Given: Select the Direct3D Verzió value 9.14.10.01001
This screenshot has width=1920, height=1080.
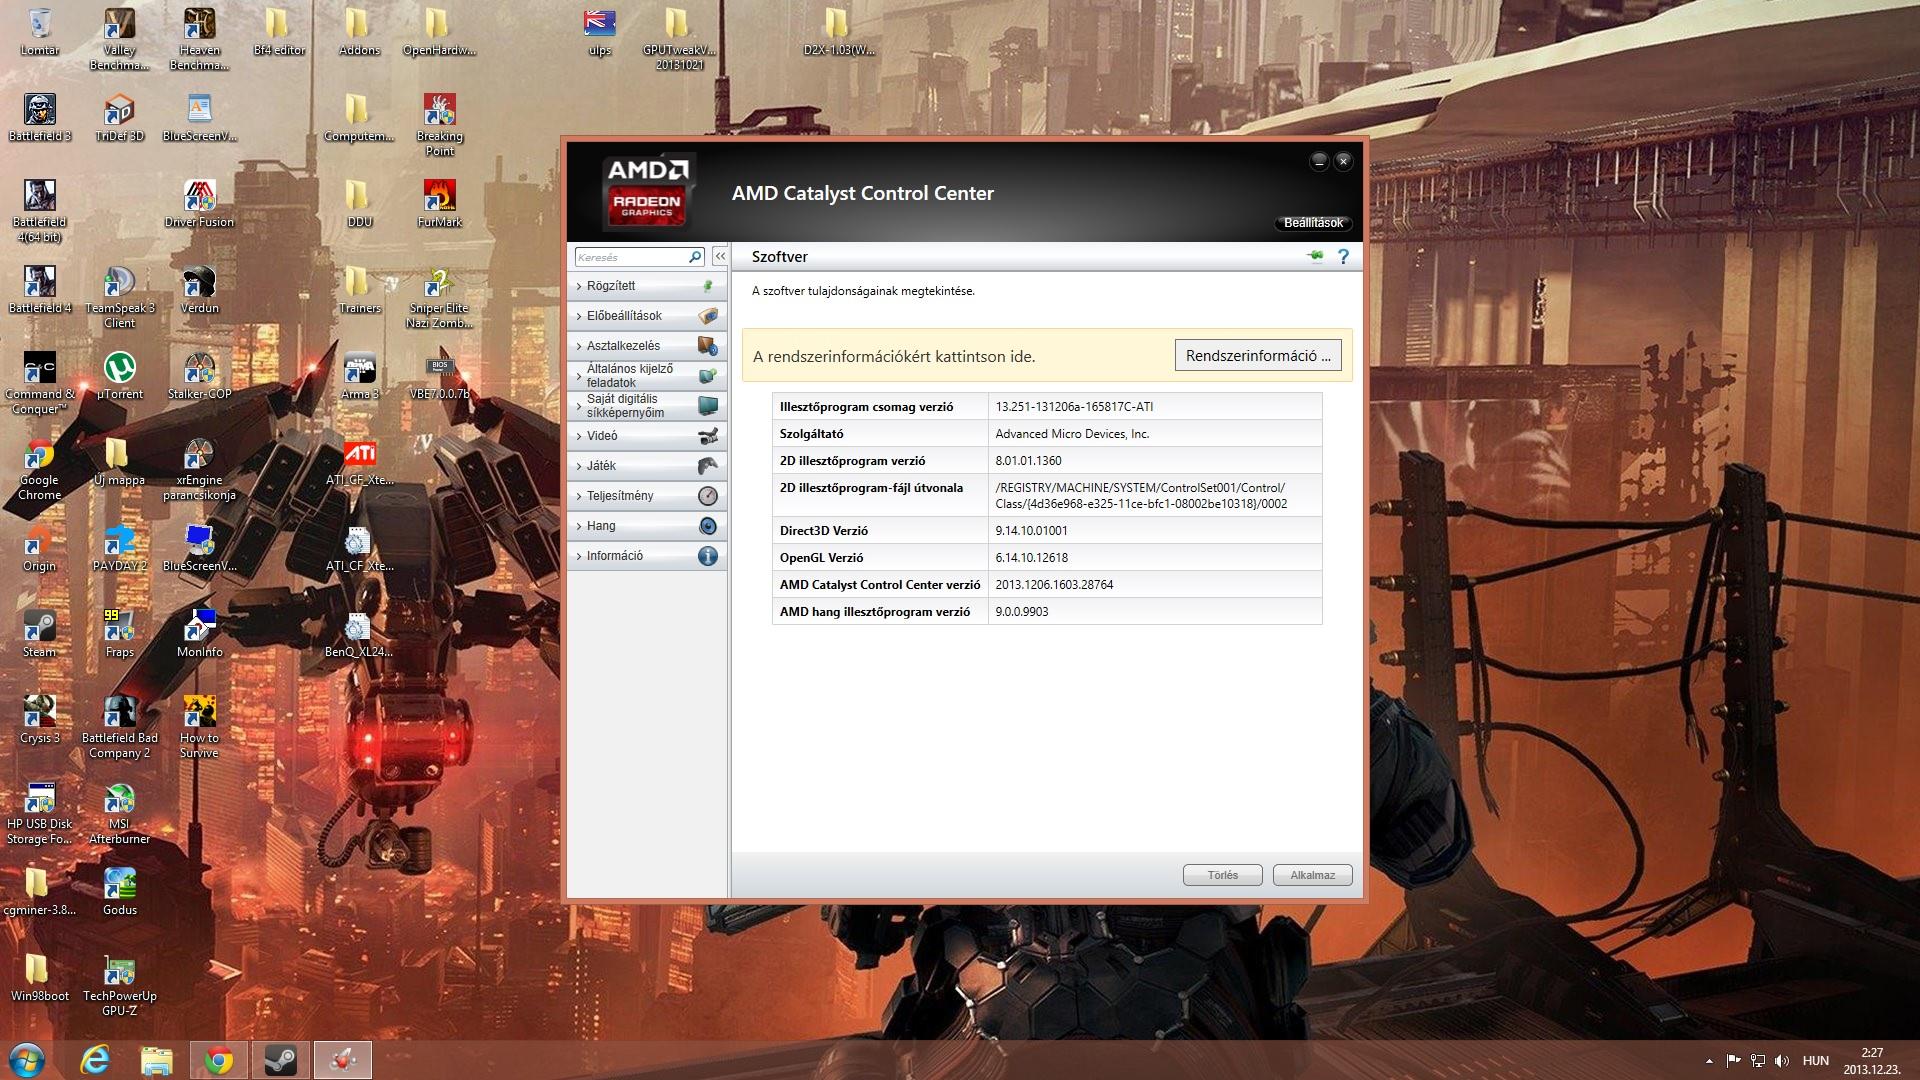Looking at the screenshot, I should pyautogui.click(x=1031, y=531).
